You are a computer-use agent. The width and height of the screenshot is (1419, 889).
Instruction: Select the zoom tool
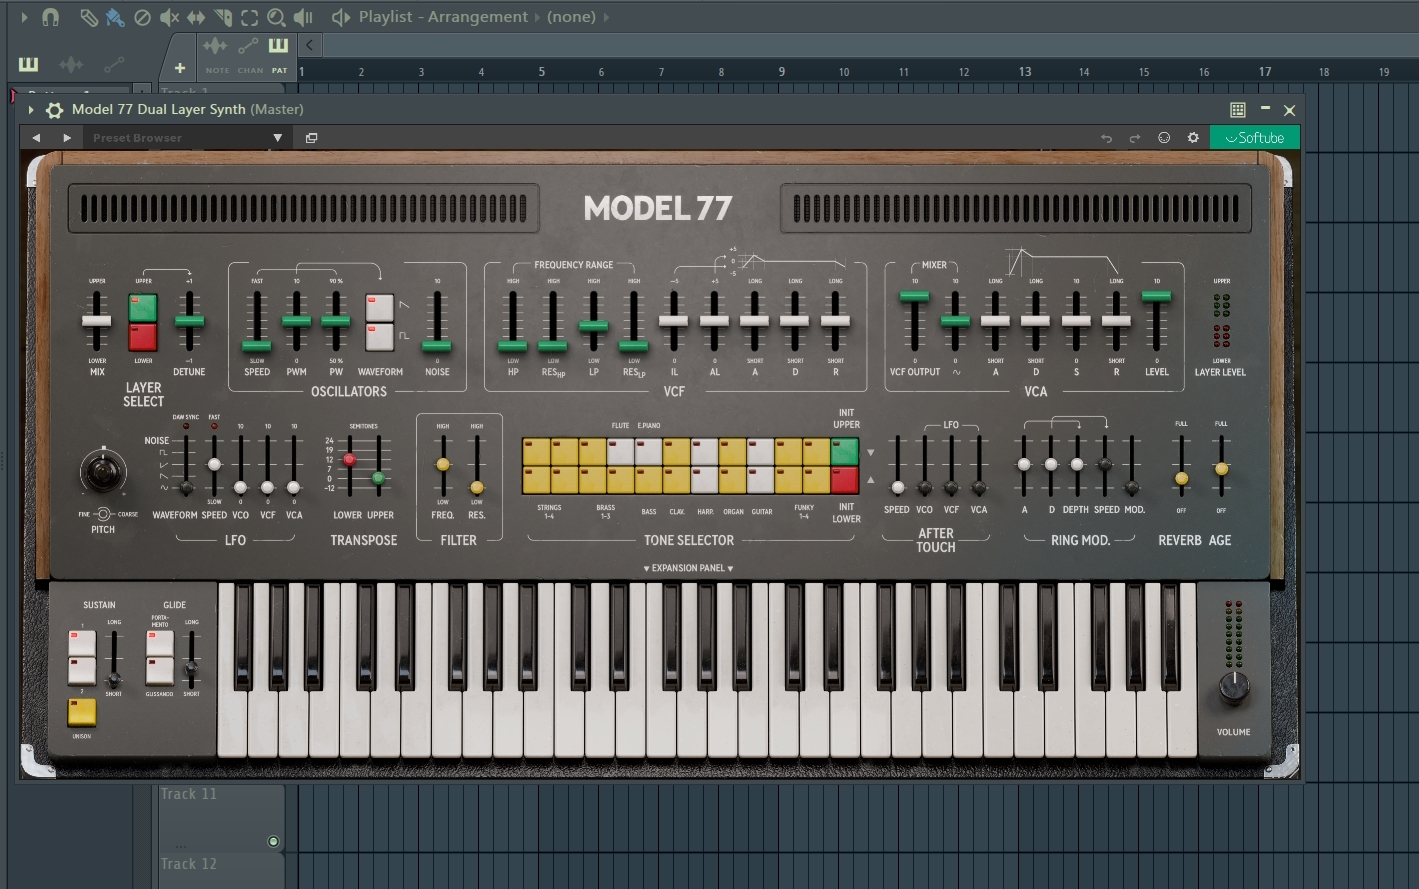275,16
